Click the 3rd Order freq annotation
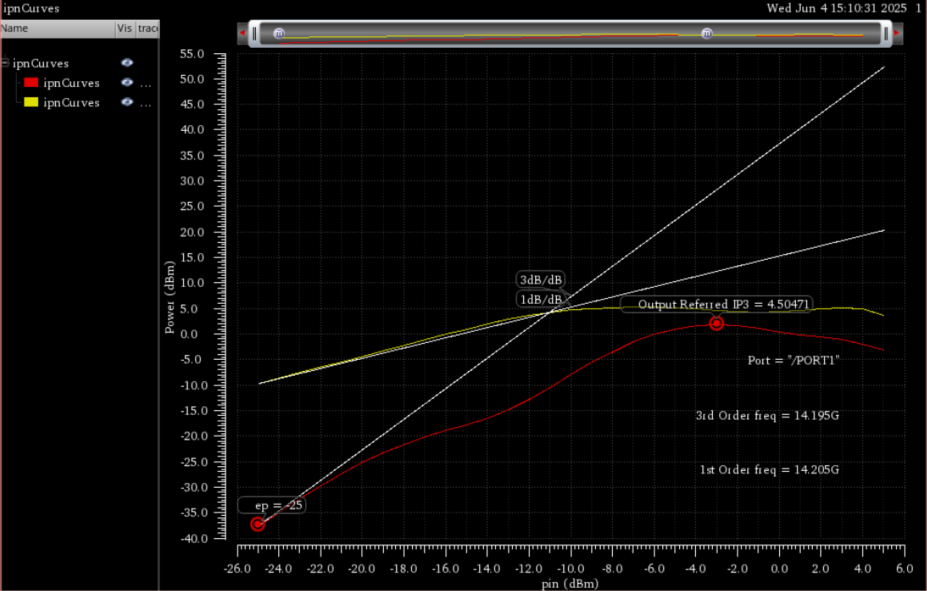 pyautogui.click(x=767, y=415)
